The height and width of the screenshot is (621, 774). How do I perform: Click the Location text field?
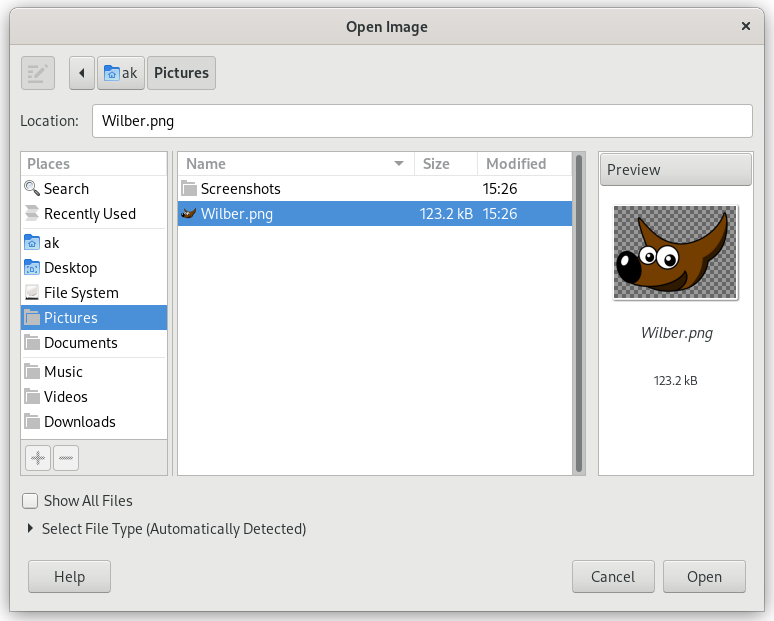(x=422, y=121)
